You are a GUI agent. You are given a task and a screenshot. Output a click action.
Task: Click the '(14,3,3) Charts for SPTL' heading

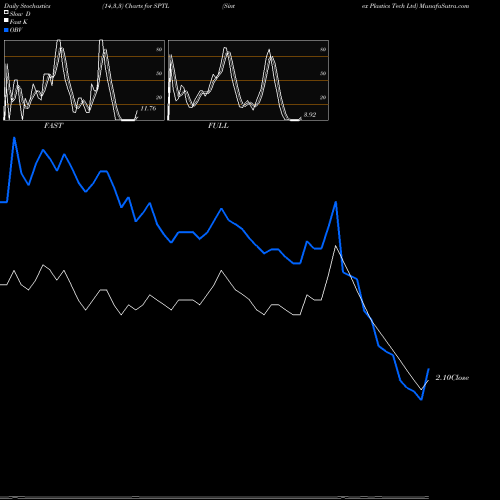click(x=136, y=6)
